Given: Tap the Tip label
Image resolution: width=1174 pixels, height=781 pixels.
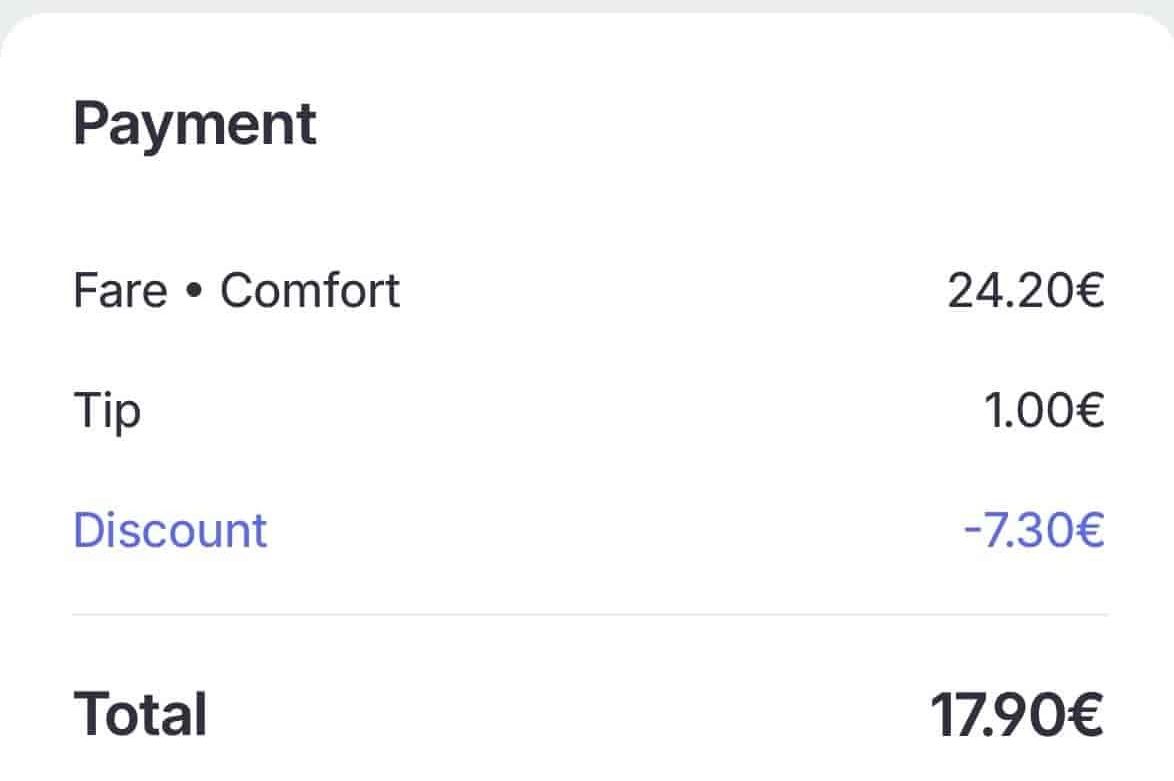Looking at the screenshot, I should tap(107, 411).
